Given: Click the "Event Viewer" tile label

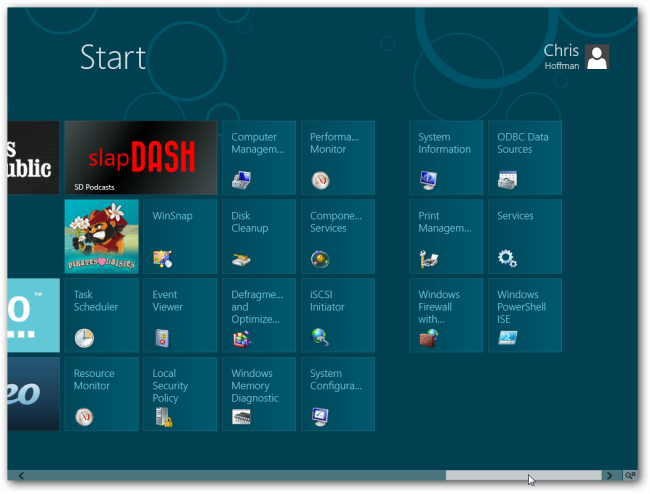Looking at the screenshot, I should [167, 300].
